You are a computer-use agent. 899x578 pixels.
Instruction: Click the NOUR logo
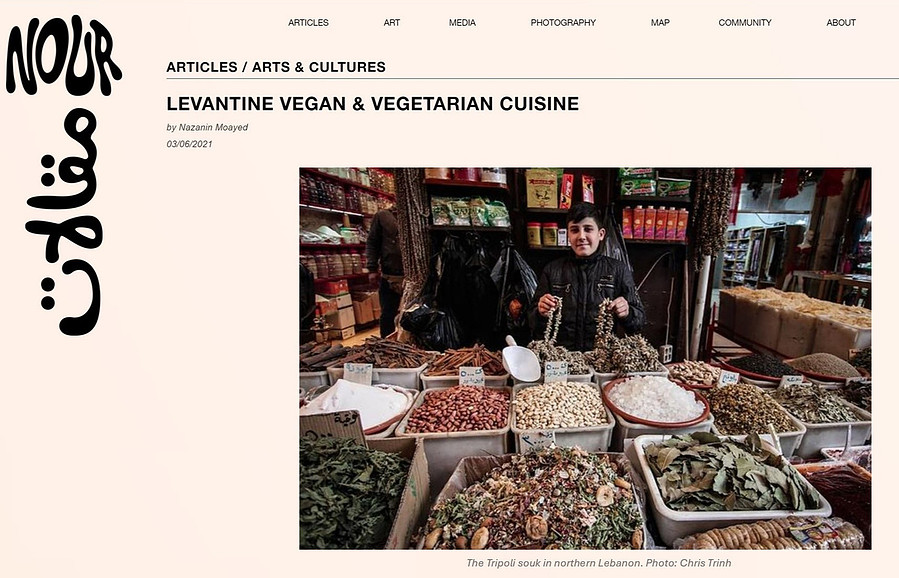[63, 56]
